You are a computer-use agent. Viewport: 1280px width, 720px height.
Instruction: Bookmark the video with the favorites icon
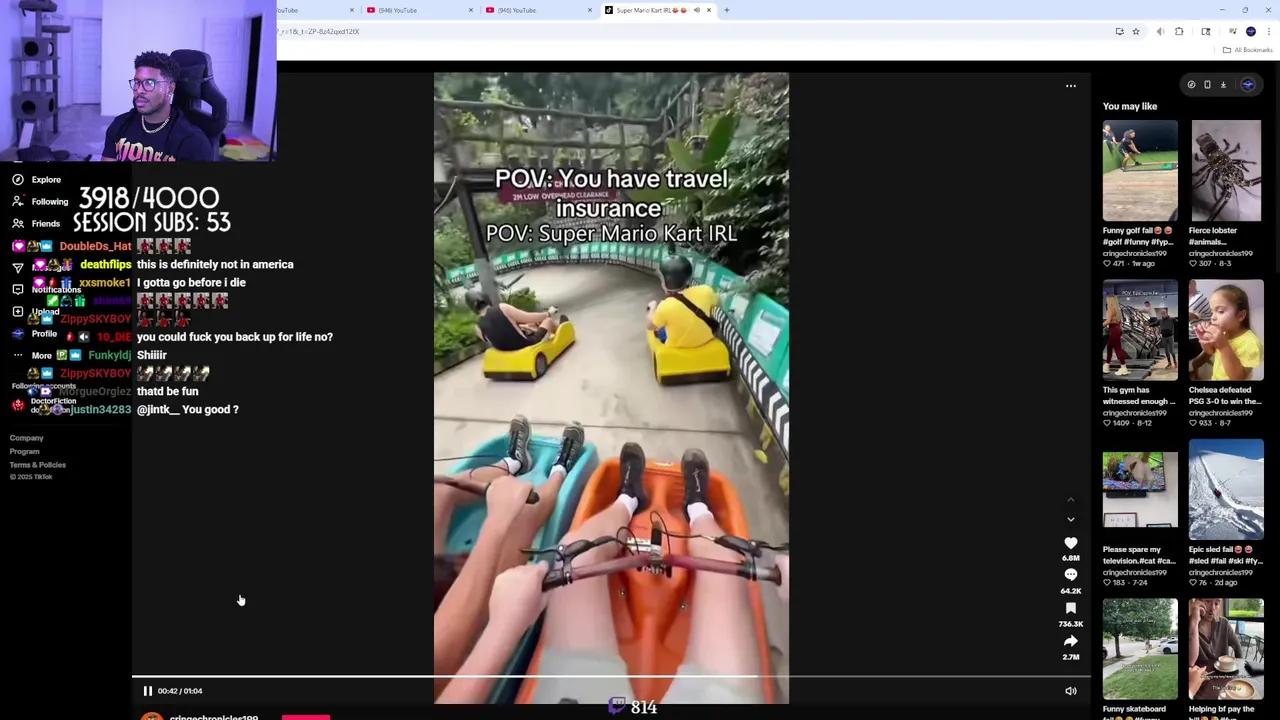[1070, 608]
